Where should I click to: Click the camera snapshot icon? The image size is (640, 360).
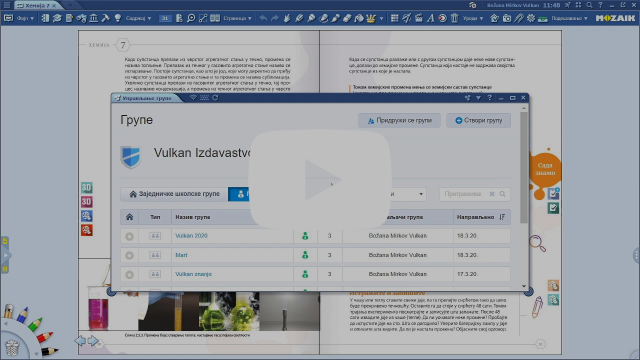[x=507, y=18]
